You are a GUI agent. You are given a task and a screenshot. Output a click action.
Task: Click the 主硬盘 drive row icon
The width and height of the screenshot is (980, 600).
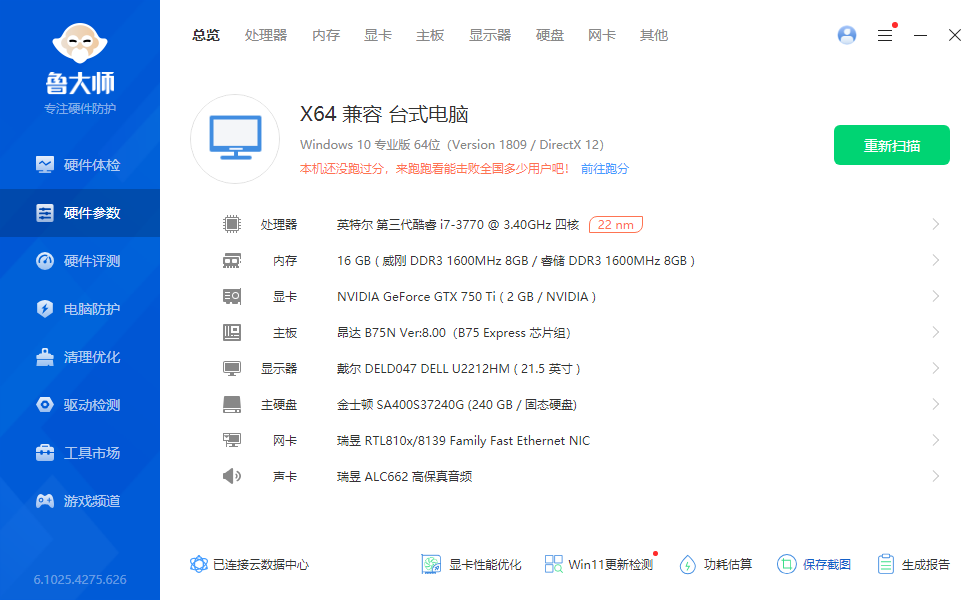[232, 404]
